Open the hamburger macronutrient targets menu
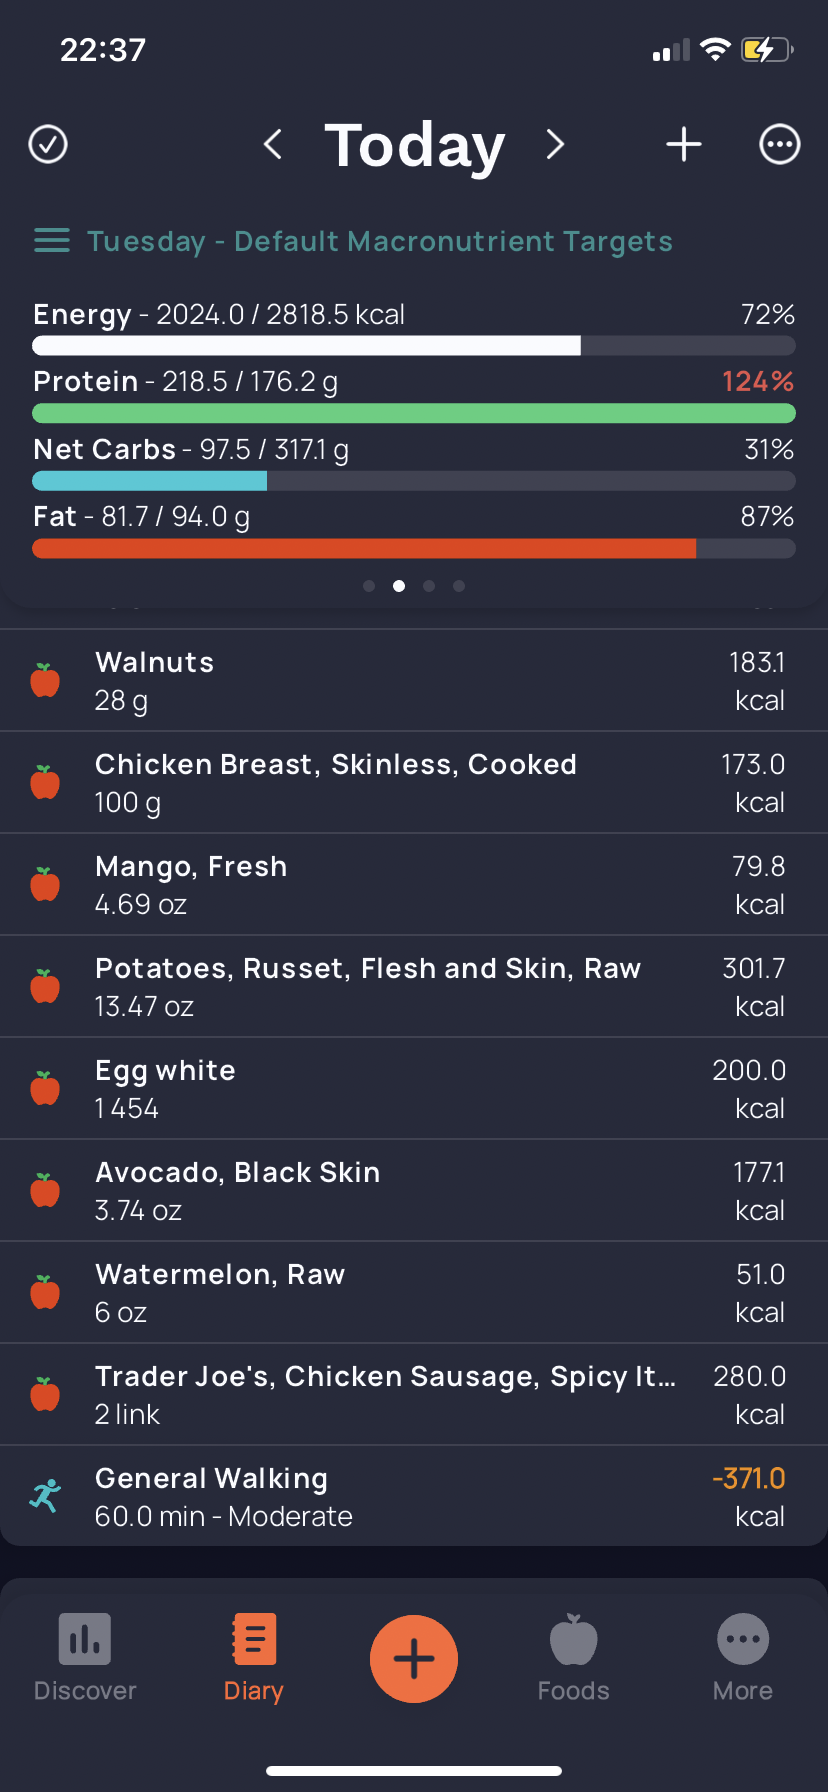Screen dimensions: 828x1792 (x=52, y=241)
